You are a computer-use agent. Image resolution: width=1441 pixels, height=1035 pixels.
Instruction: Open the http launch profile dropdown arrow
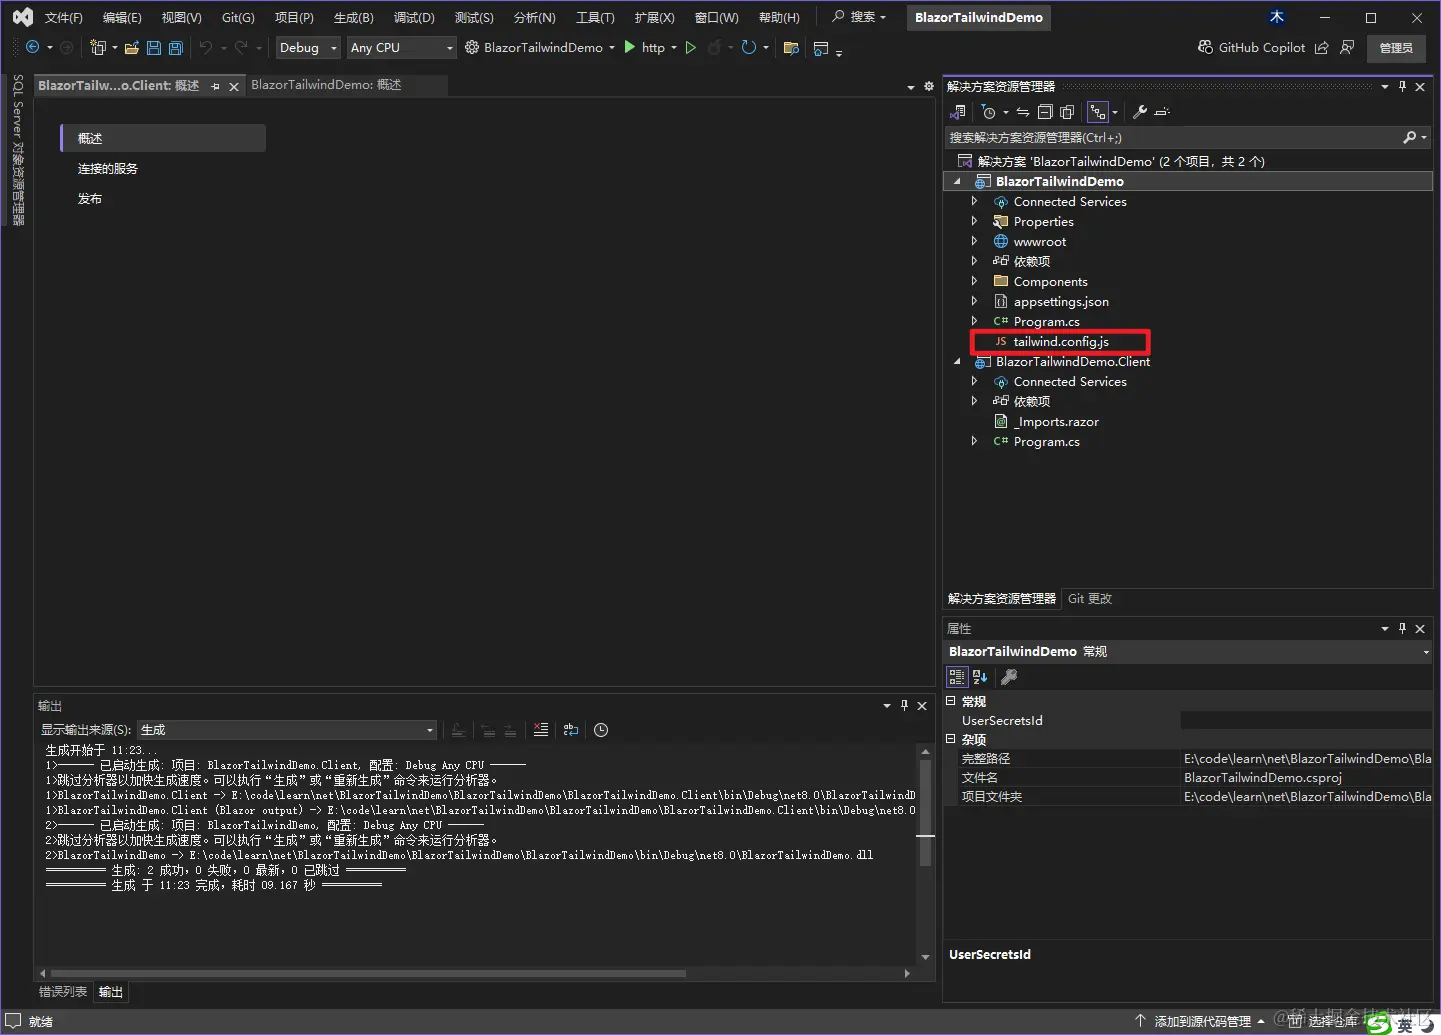674,47
